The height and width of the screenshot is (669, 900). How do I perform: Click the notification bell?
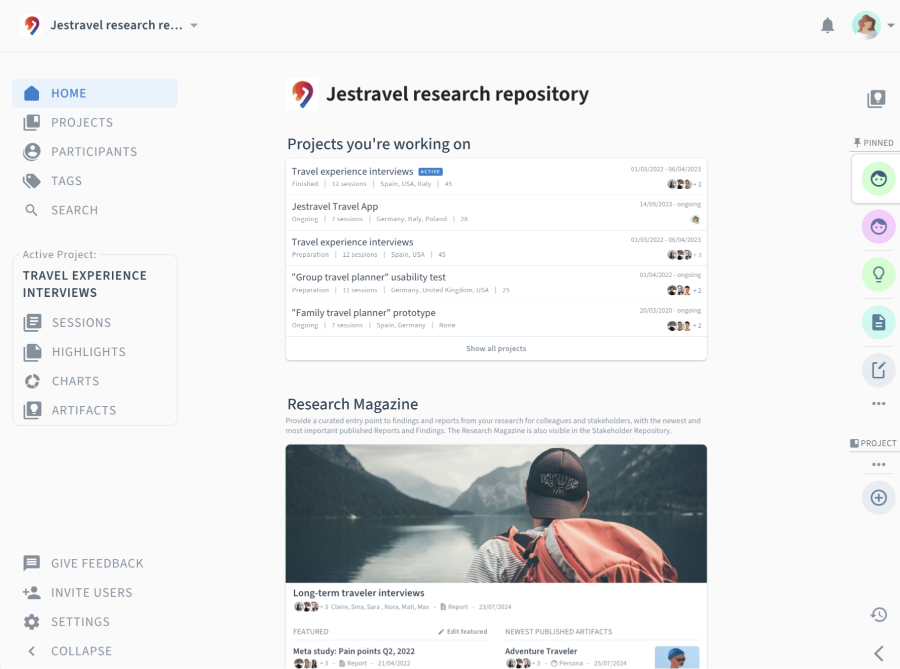point(828,25)
